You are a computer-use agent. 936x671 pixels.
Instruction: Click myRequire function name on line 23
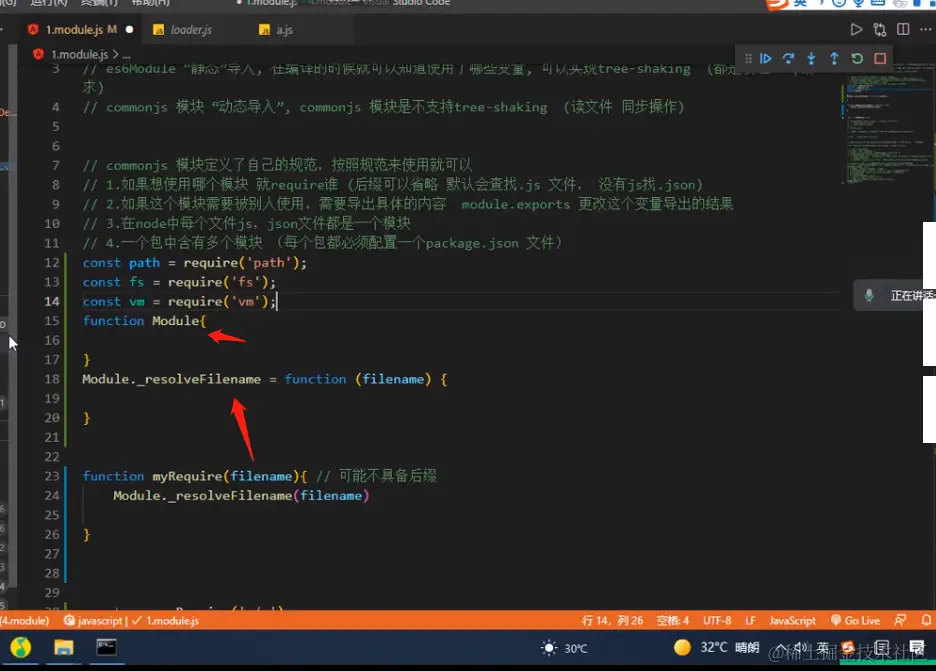187,476
